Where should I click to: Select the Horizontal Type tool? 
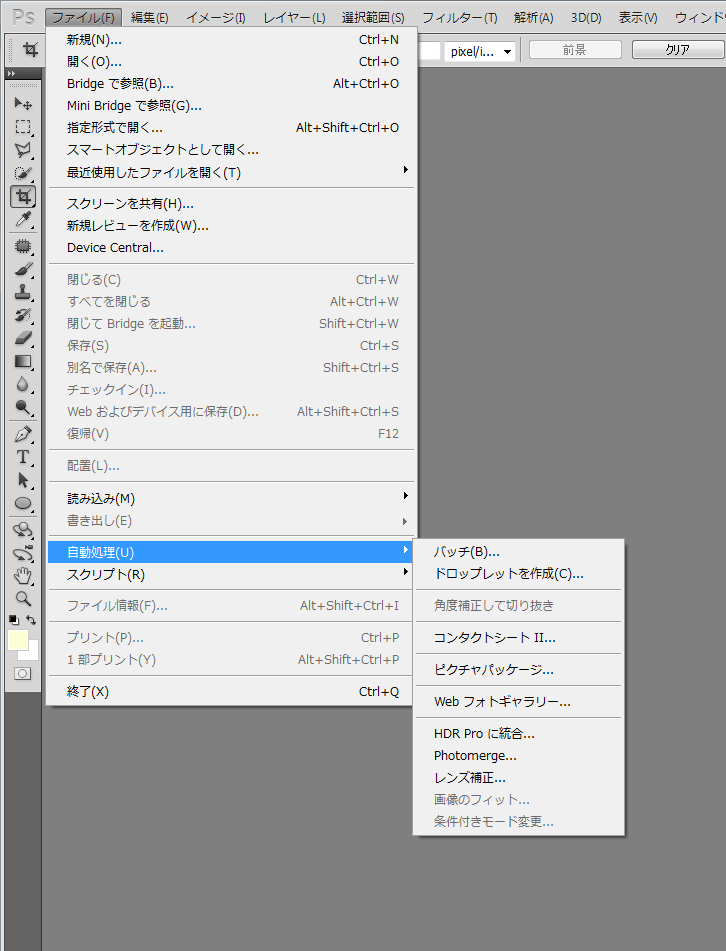23,457
